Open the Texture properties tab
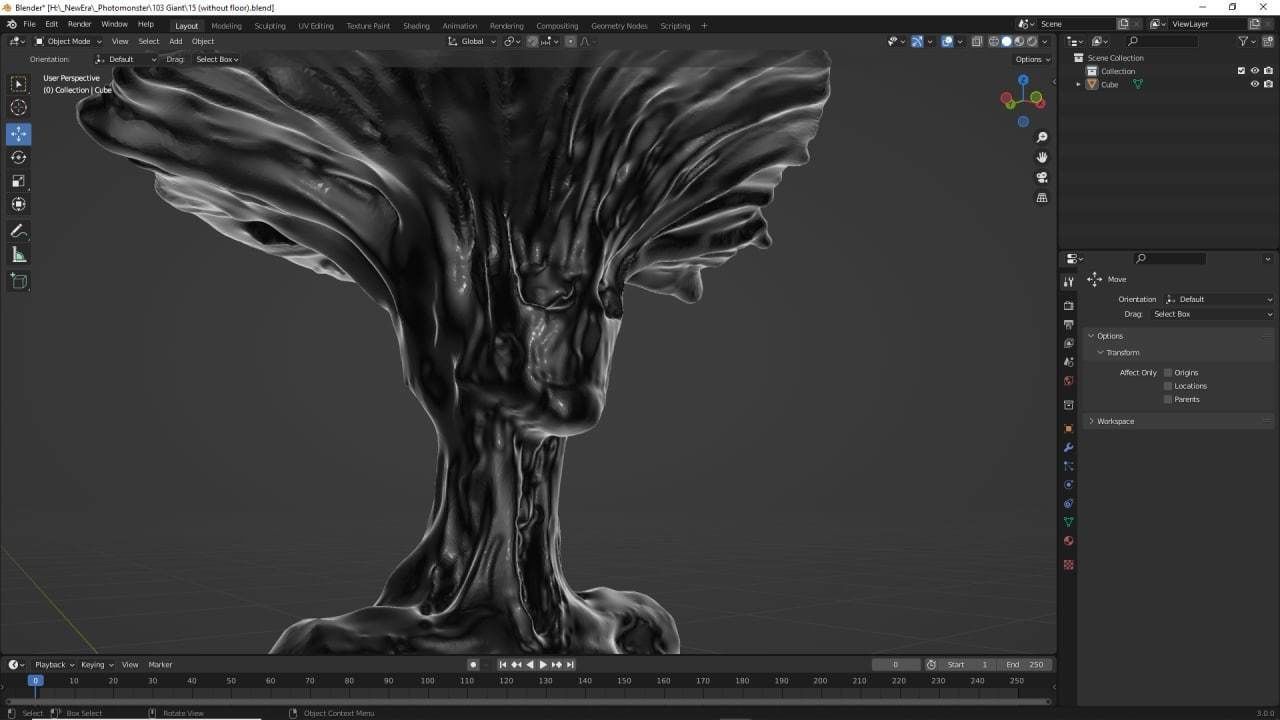This screenshot has width=1280, height=720. click(x=1068, y=565)
